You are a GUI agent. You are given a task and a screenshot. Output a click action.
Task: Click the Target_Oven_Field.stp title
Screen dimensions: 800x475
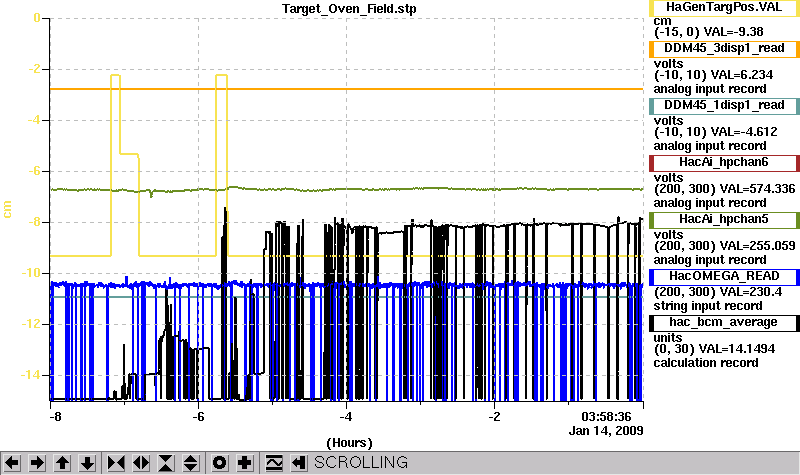tap(348, 9)
